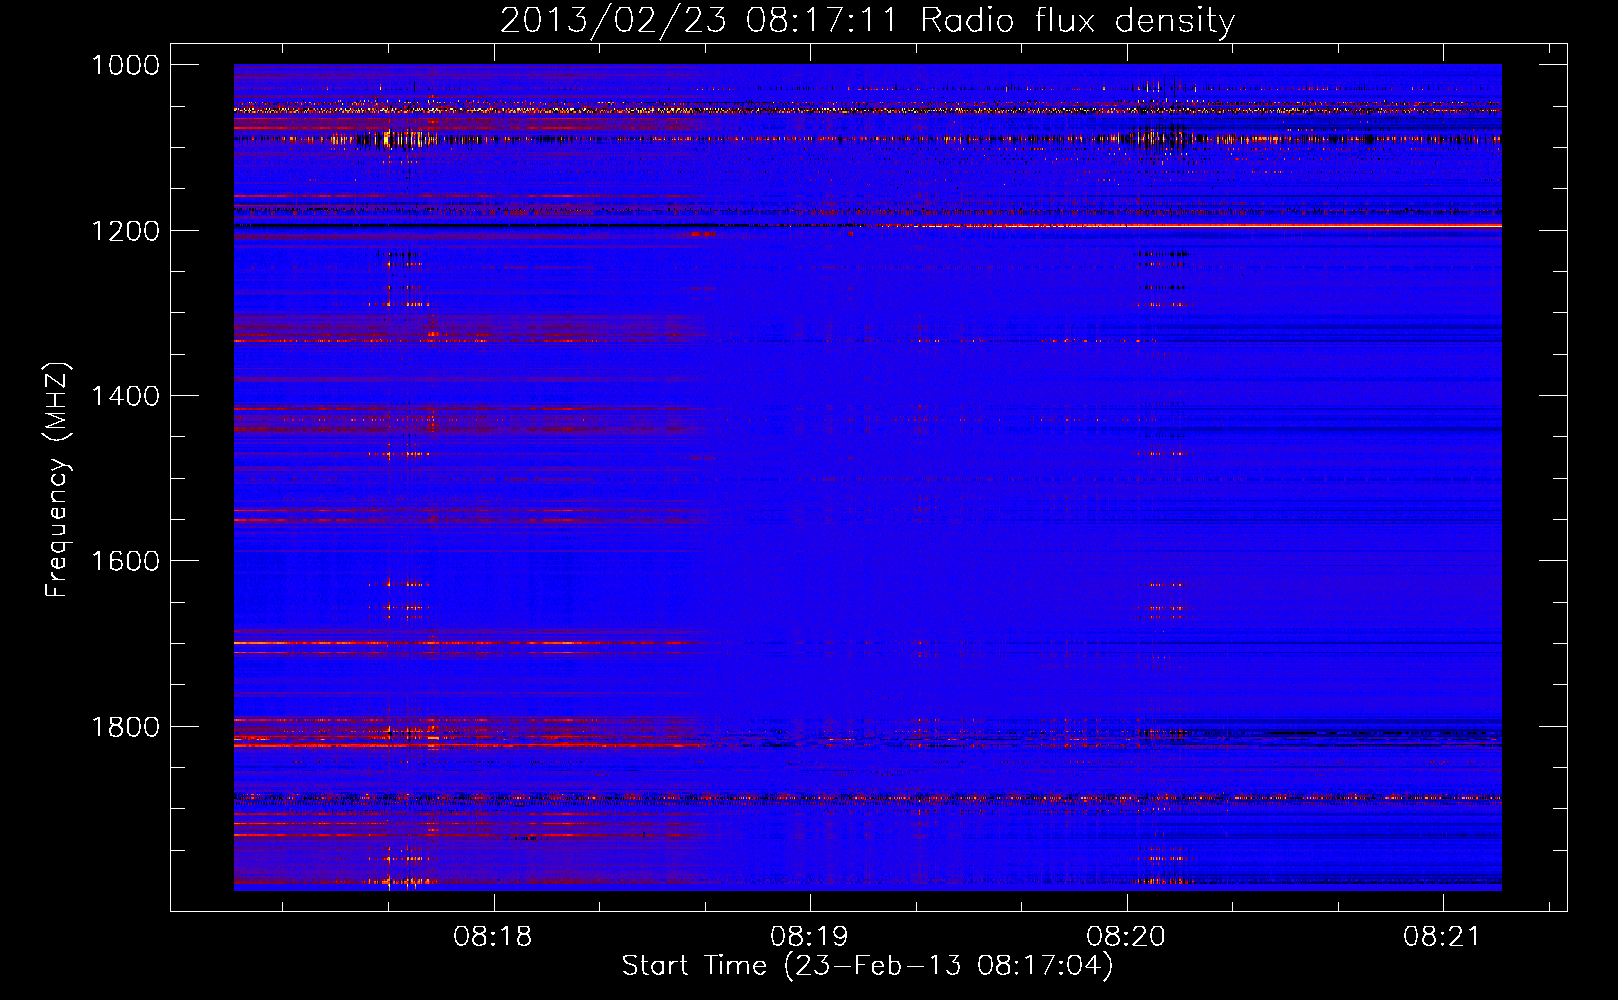Click the 08:19 time tick label
This screenshot has width=1618, height=1000.
click(x=809, y=936)
